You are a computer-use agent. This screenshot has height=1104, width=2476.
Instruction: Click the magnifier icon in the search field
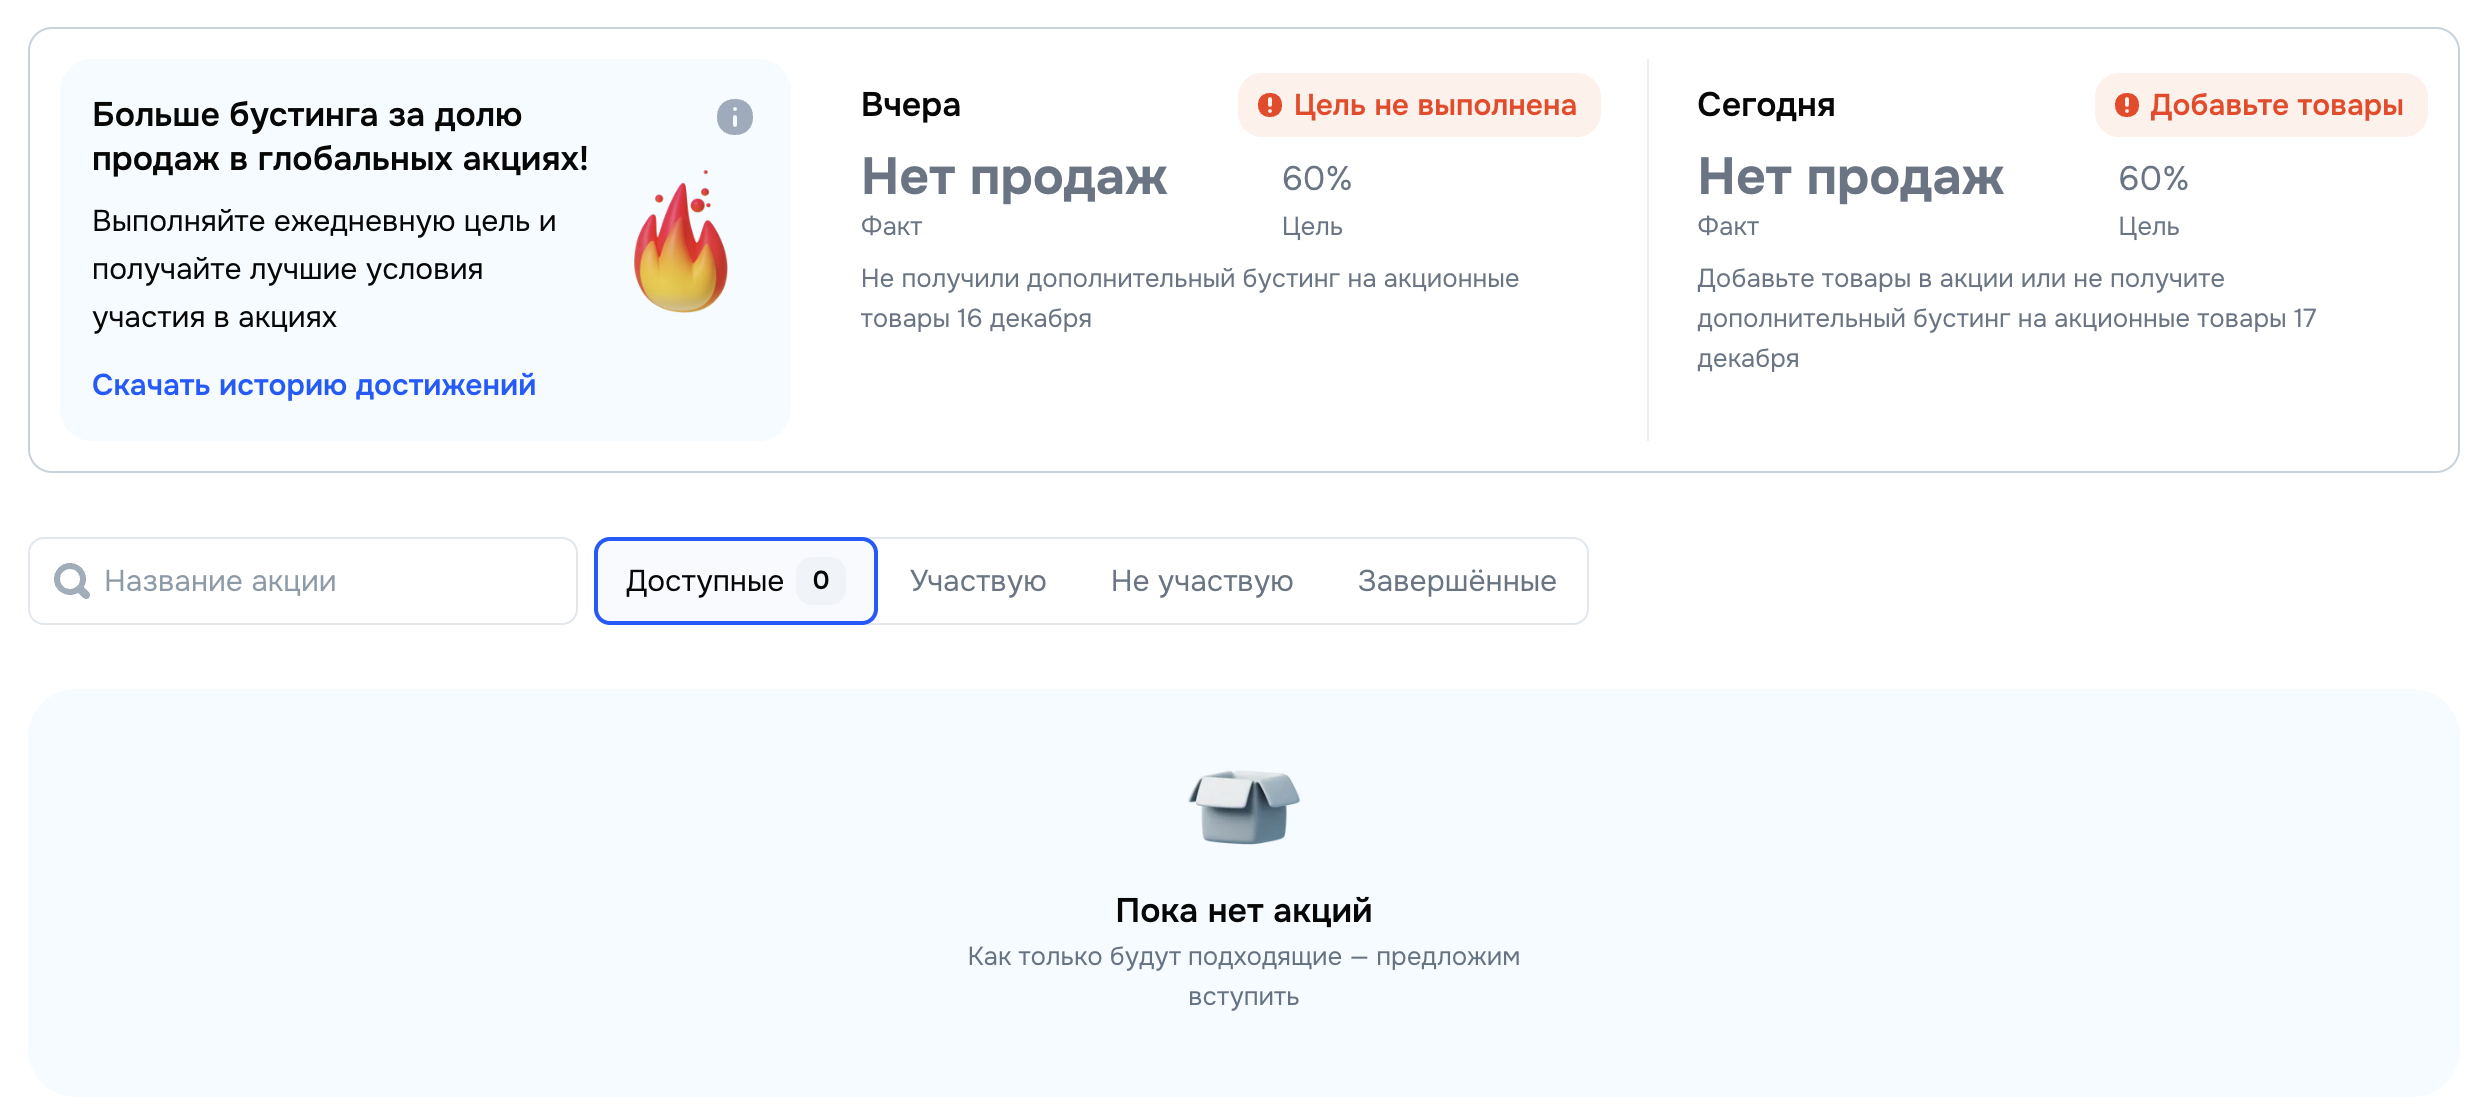(x=71, y=581)
